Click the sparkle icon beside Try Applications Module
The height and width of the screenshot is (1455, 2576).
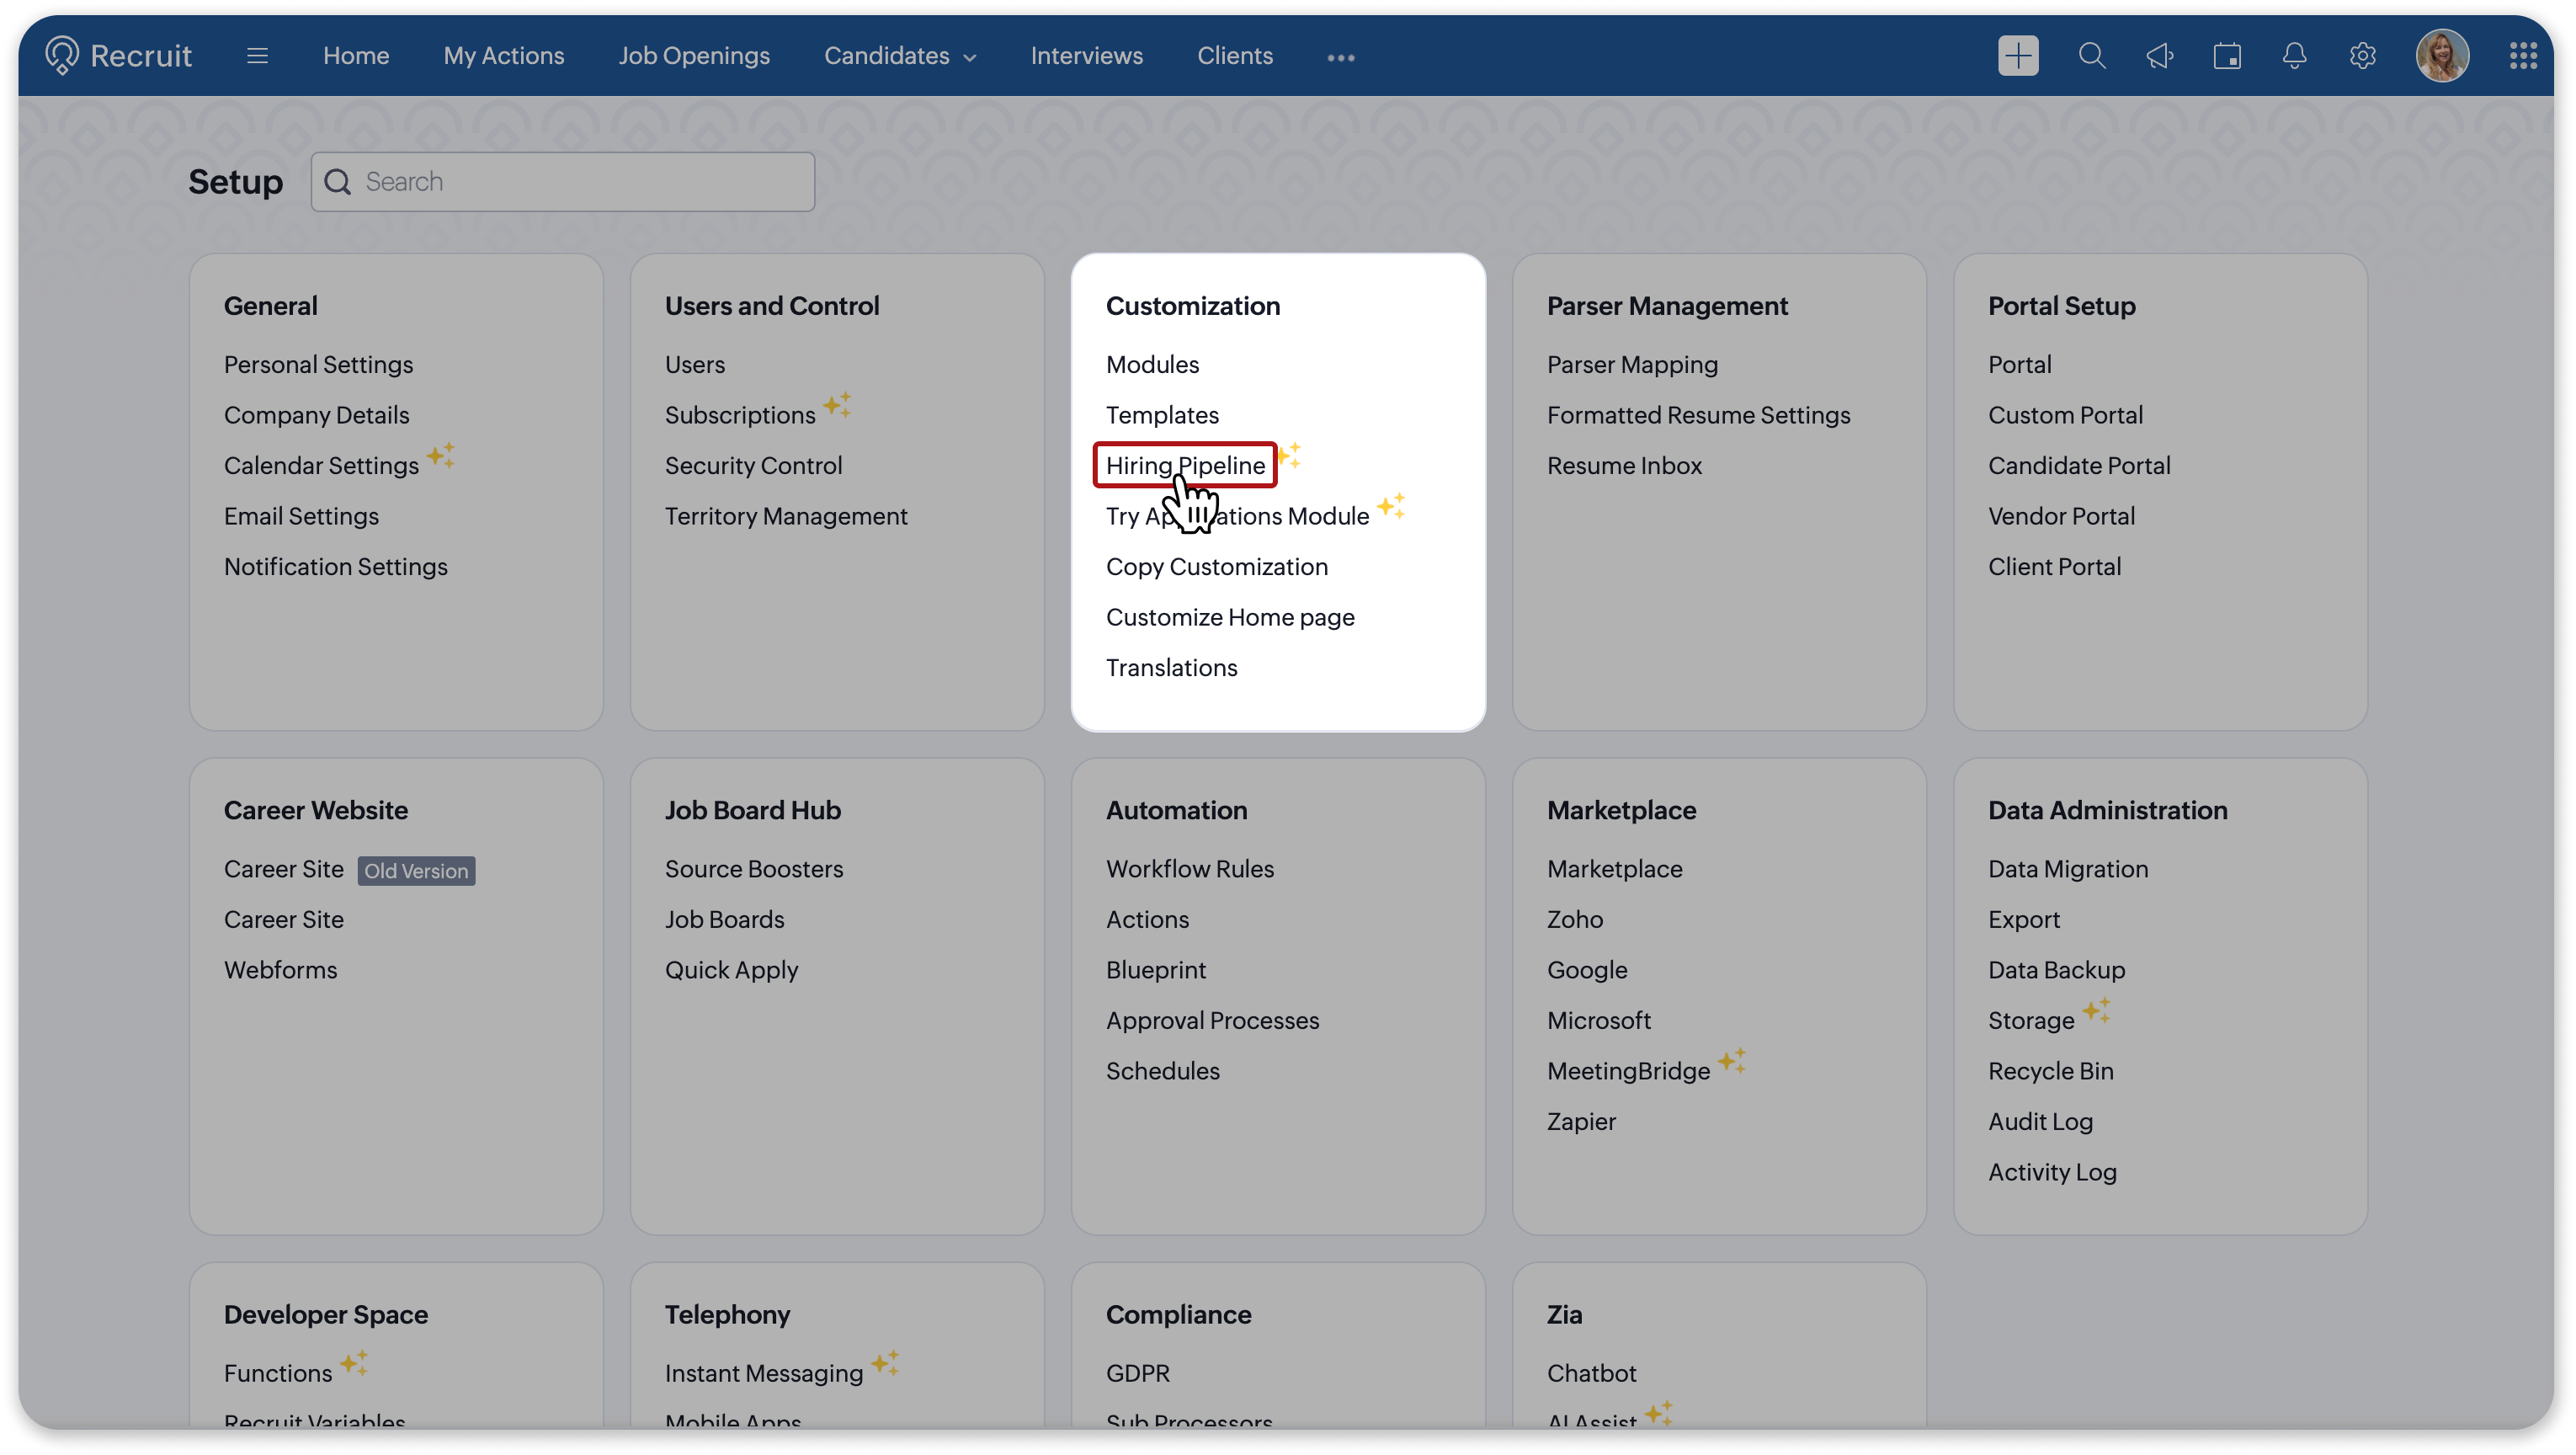[x=1392, y=506]
